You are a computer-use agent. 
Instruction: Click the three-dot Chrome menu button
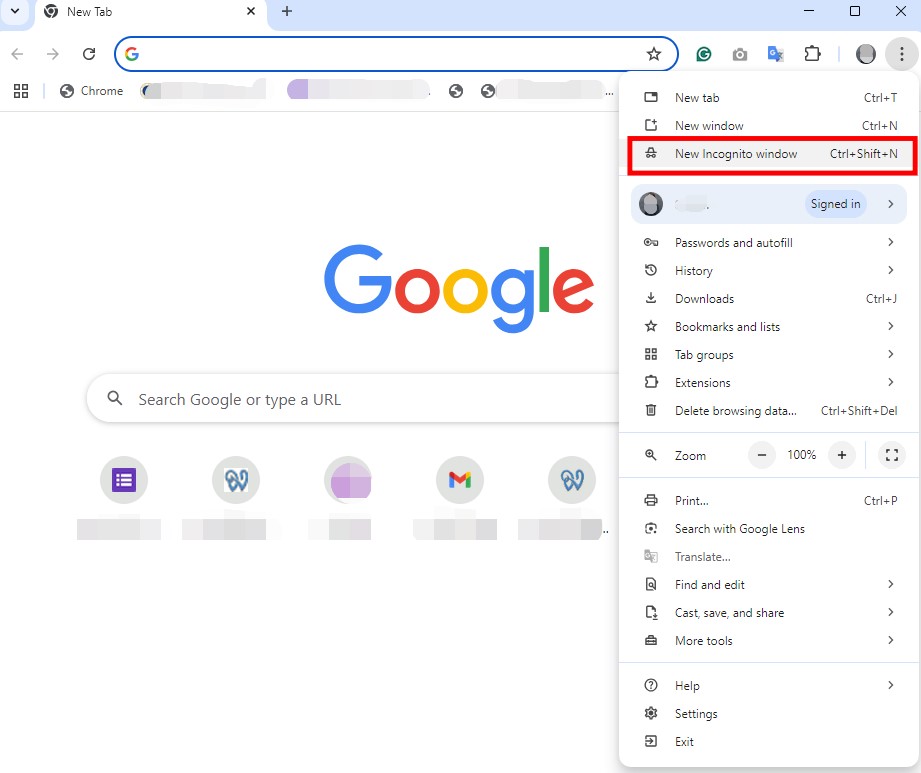tap(901, 54)
